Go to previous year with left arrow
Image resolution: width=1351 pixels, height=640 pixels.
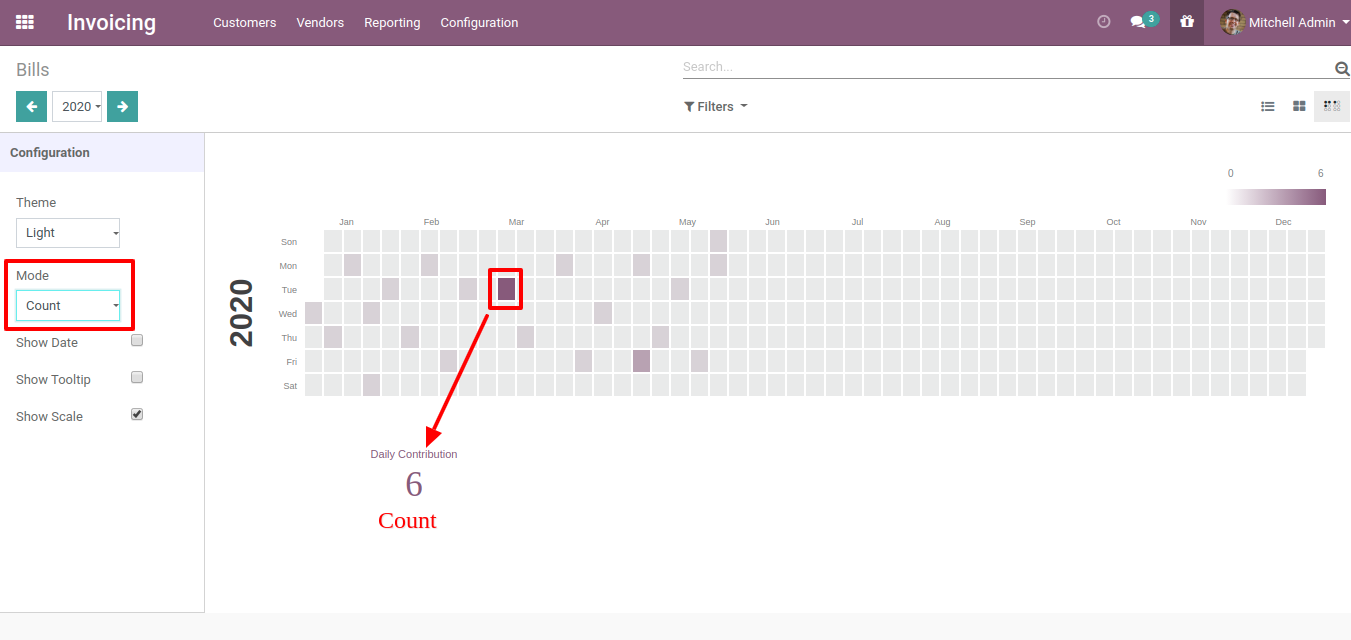point(31,106)
